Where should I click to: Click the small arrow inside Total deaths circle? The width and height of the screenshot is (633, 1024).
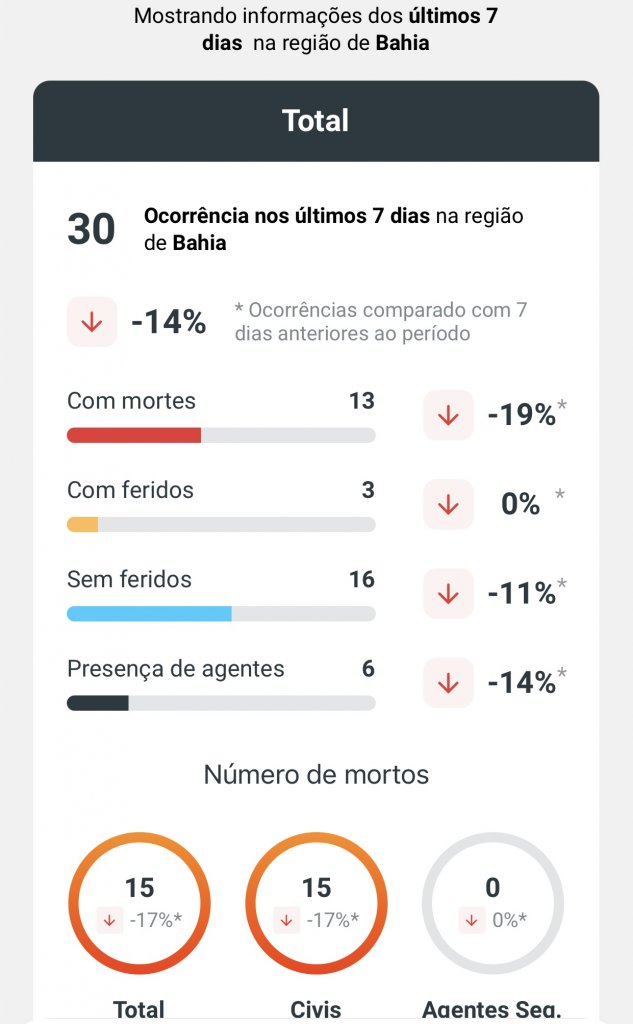point(112,920)
